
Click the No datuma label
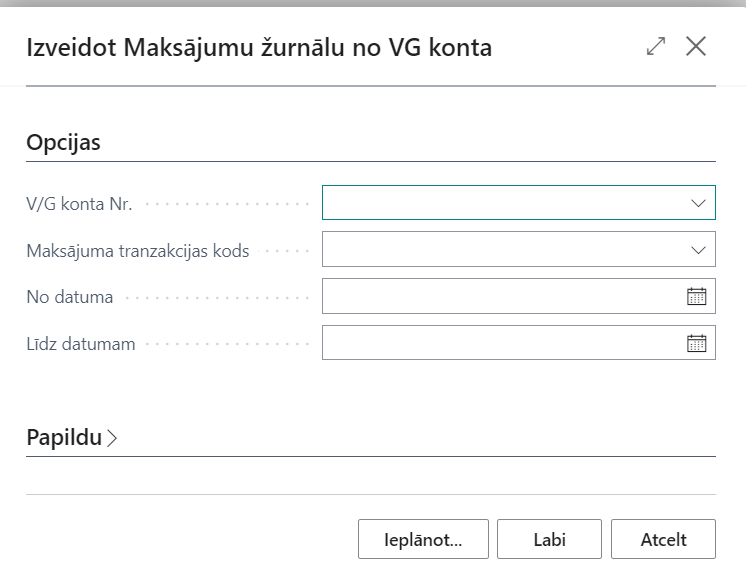[x=70, y=297]
